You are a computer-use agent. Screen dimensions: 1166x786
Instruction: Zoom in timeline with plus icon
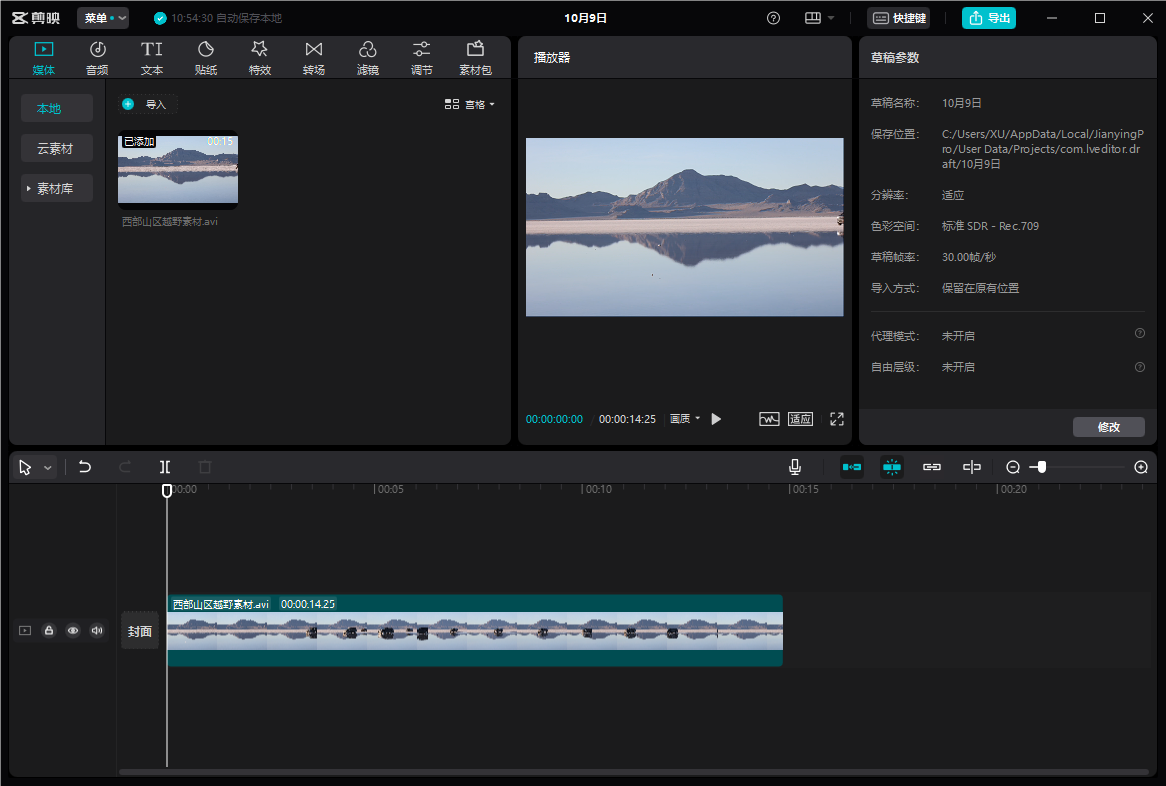click(x=1141, y=467)
